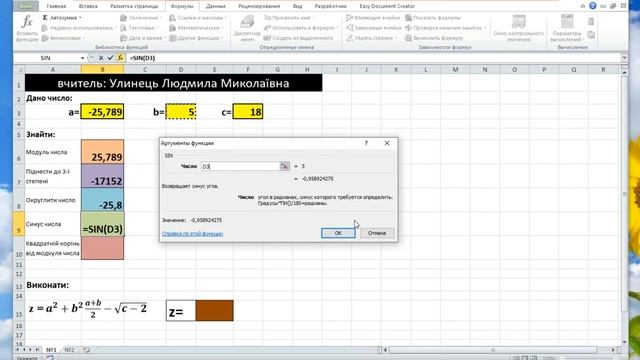Click Показать формулы in the ribbon

(x=433, y=18)
